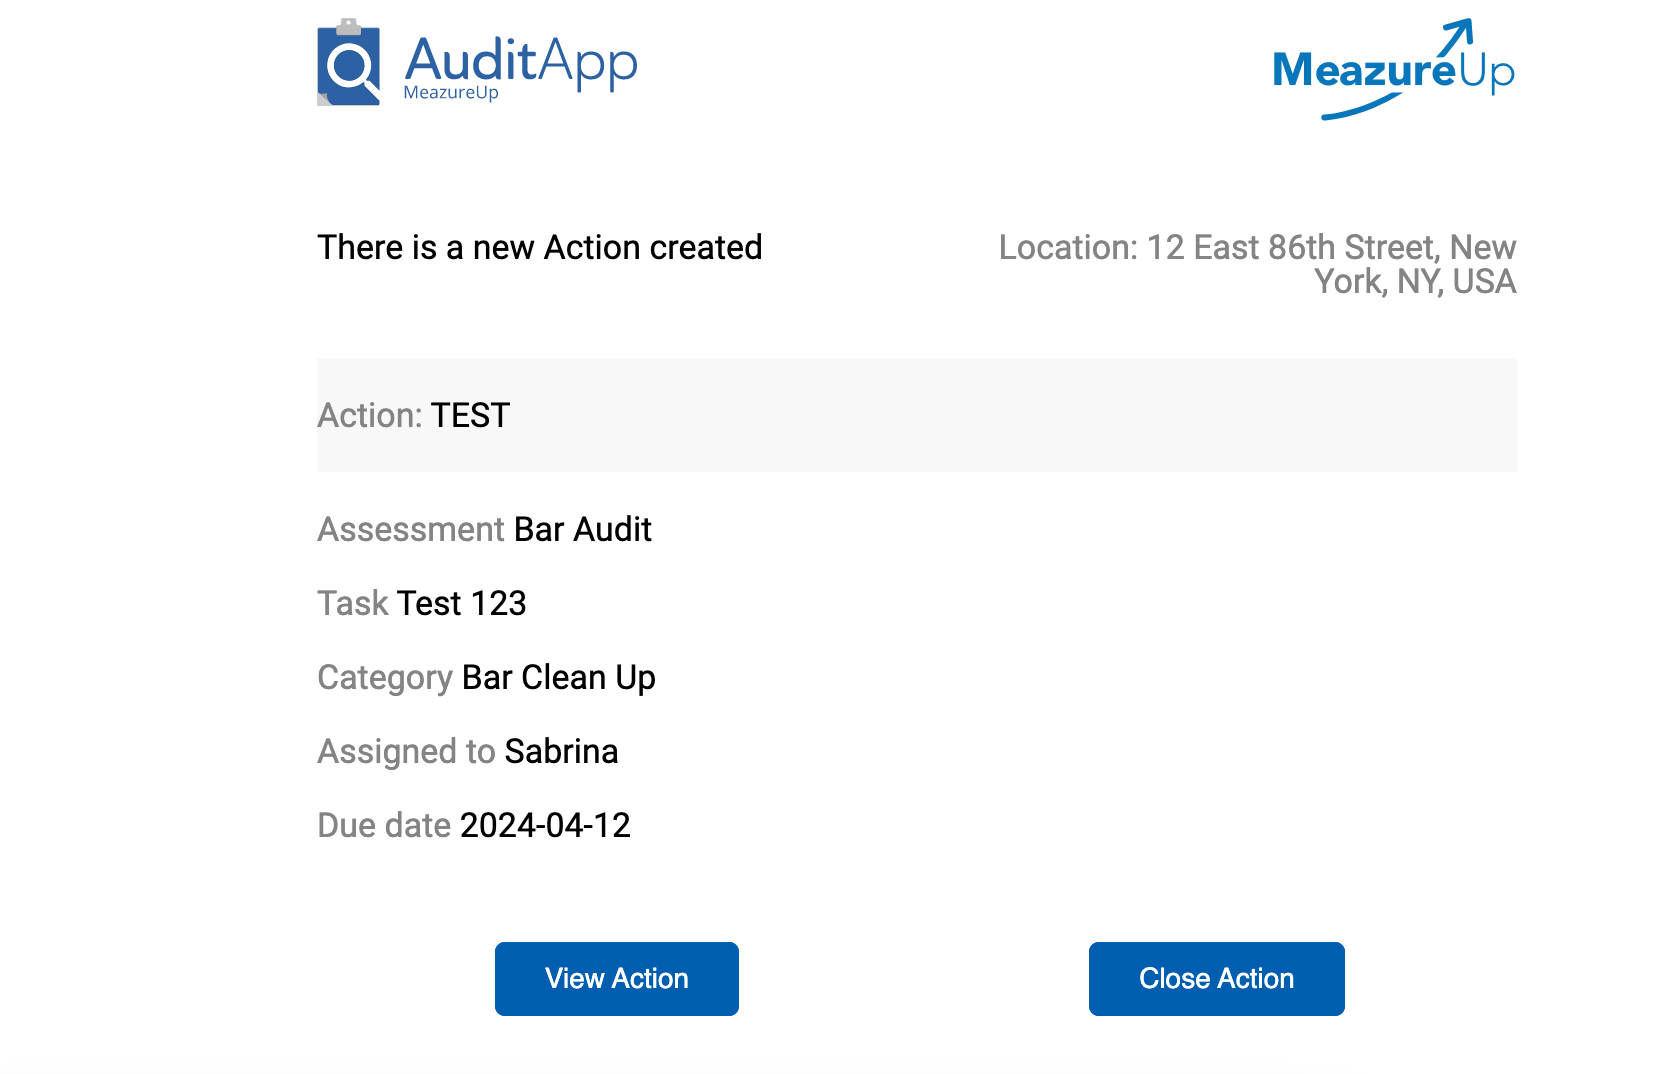The height and width of the screenshot is (1074, 1678).
Task: Click the MeazureUp logo at top right
Action: 1394,69
